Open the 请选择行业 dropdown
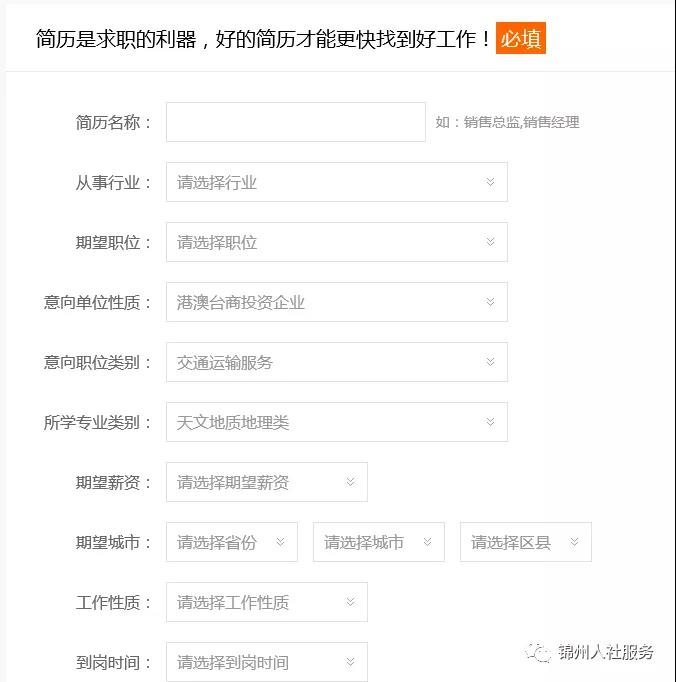Image resolution: width=676 pixels, height=682 pixels. 337,182
